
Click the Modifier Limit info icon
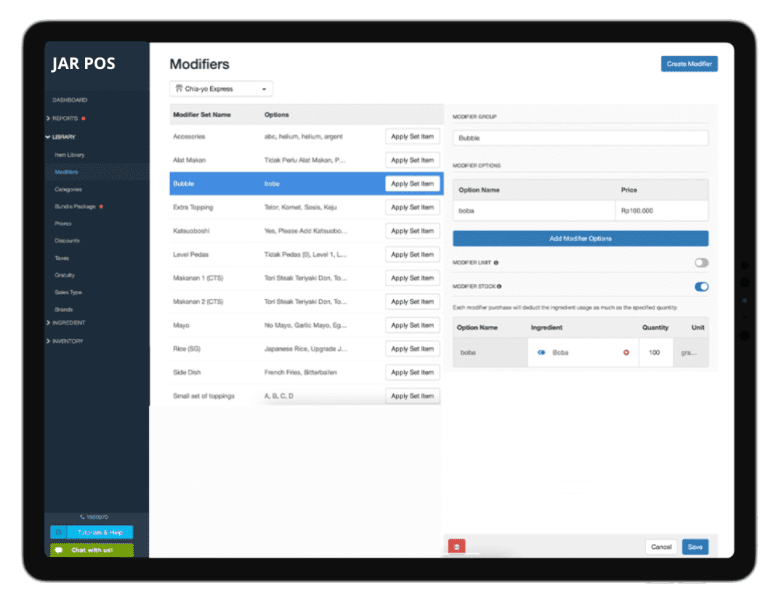coord(496,263)
